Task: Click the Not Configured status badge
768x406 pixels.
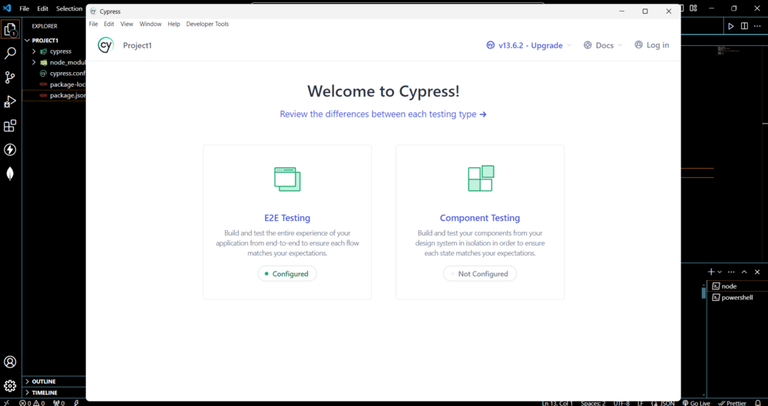Action: click(x=480, y=274)
